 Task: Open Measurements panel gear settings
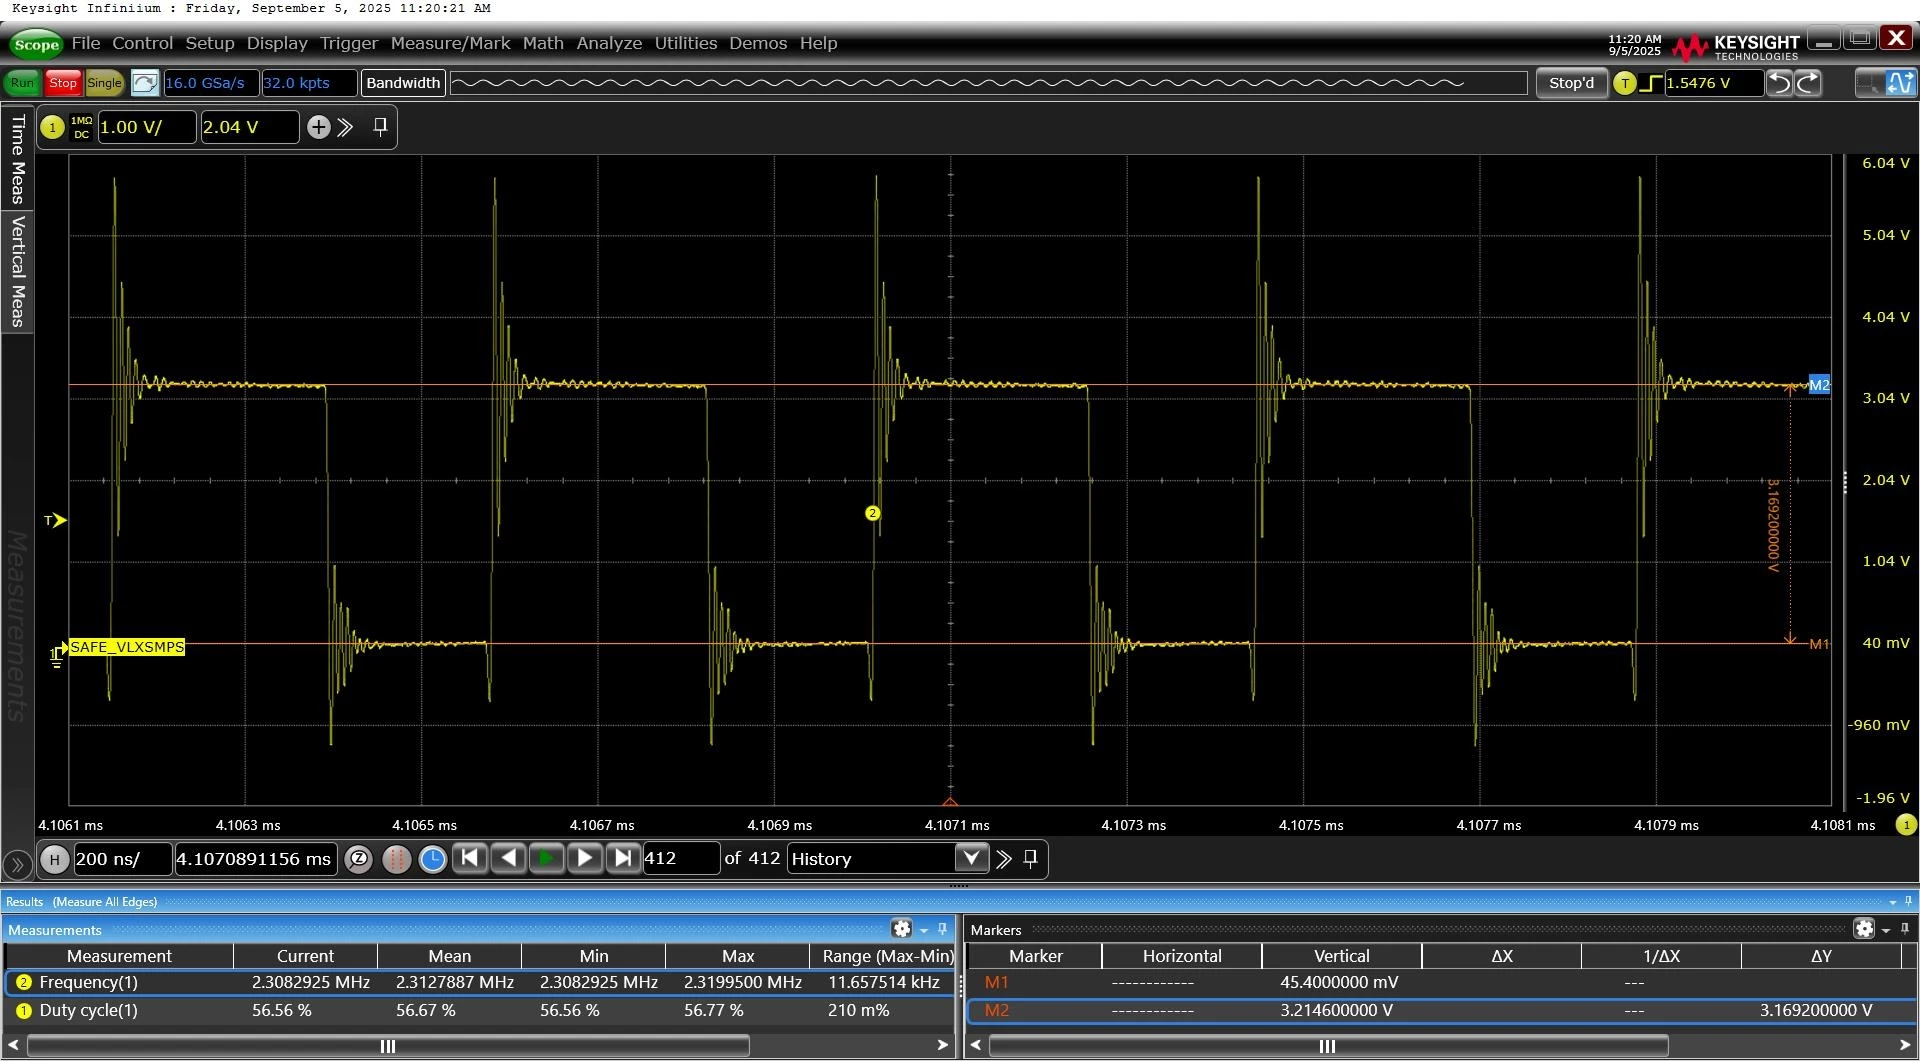click(x=901, y=929)
